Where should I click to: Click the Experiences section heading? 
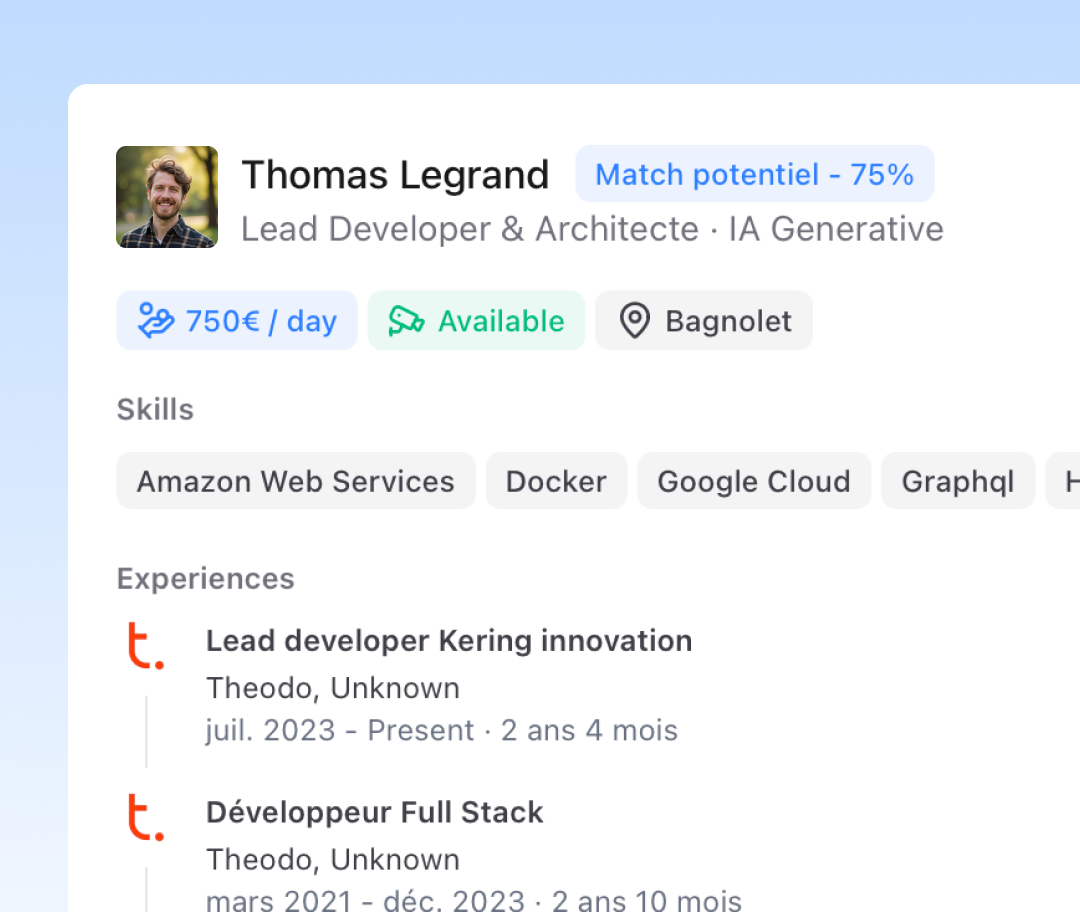(x=205, y=579)
